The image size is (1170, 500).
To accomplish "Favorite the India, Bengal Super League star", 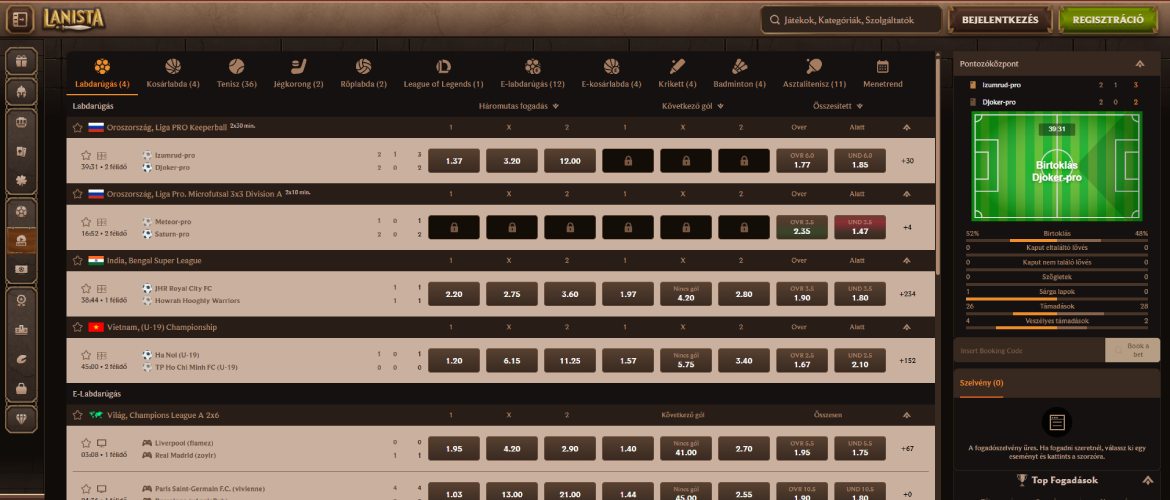I will [x=76, y=260].
